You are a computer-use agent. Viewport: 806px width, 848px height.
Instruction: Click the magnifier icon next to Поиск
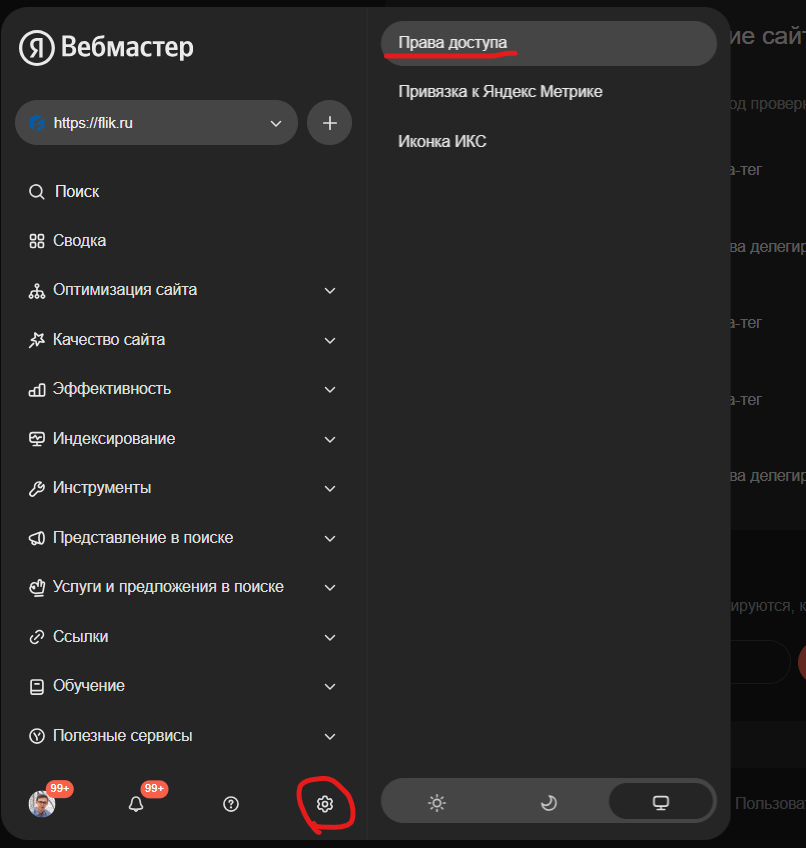click(x=37, y=192)
